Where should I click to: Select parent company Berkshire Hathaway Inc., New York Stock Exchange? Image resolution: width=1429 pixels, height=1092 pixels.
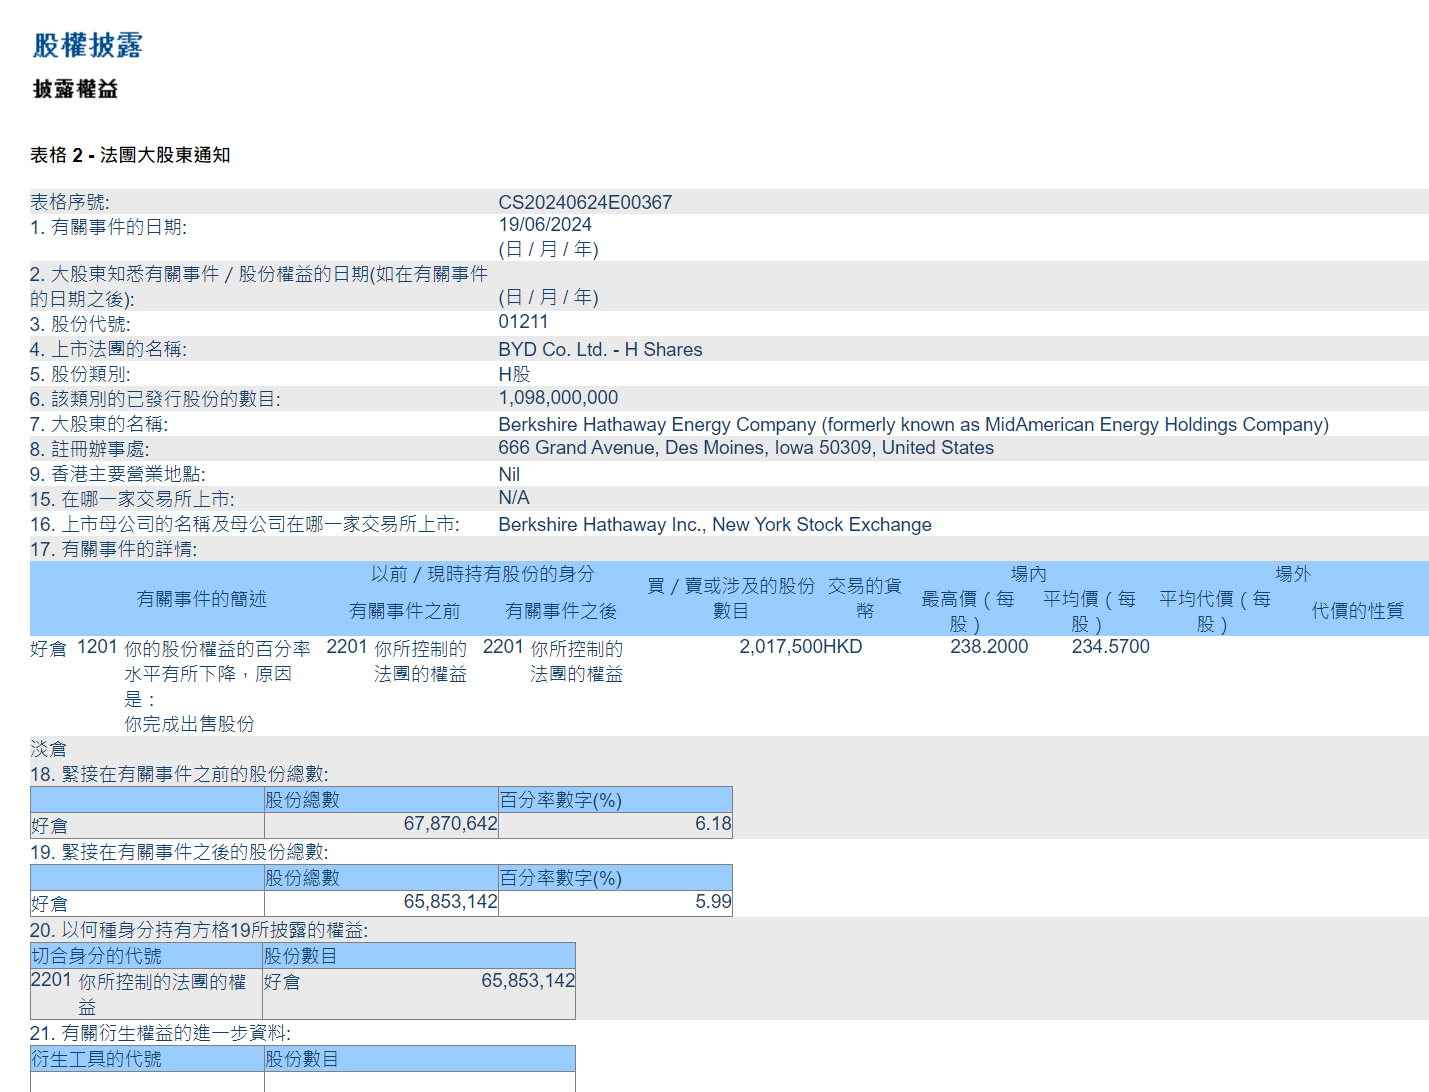pyautogui.click(x=715, y=524)
